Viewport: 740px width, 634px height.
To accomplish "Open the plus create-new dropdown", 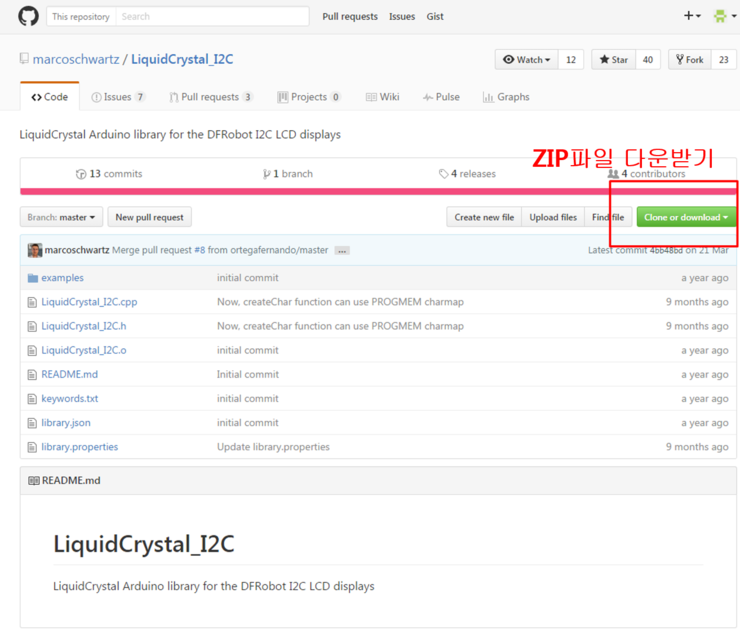I will pyautogui.click(x=692, y=16).
